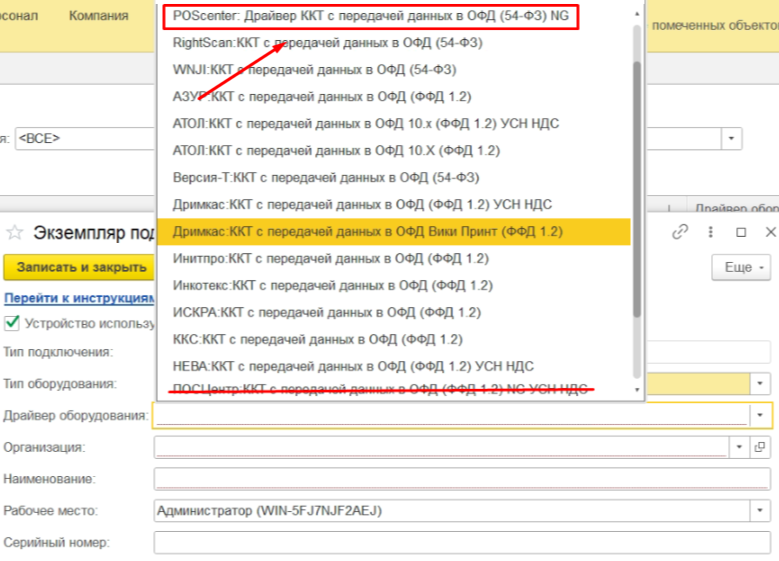Open Организация dropdown arrow
Image resolution: width=779 pixels, height=561 pixels.
(x=739, y=447)
